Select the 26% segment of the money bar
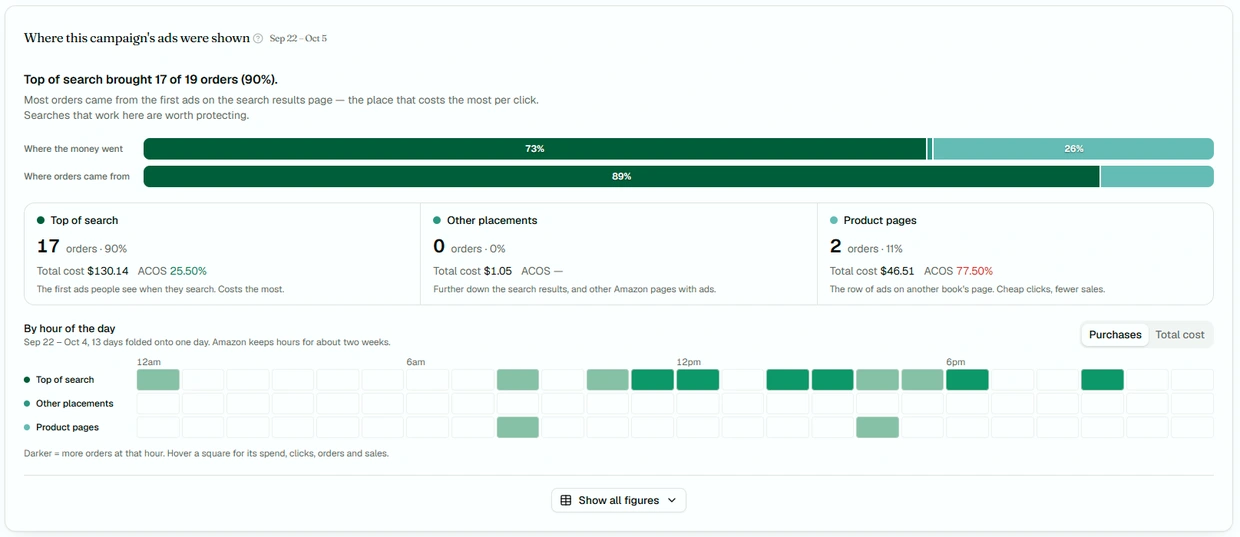This screenshot has width=1240, height=537. click(1073, 149)
